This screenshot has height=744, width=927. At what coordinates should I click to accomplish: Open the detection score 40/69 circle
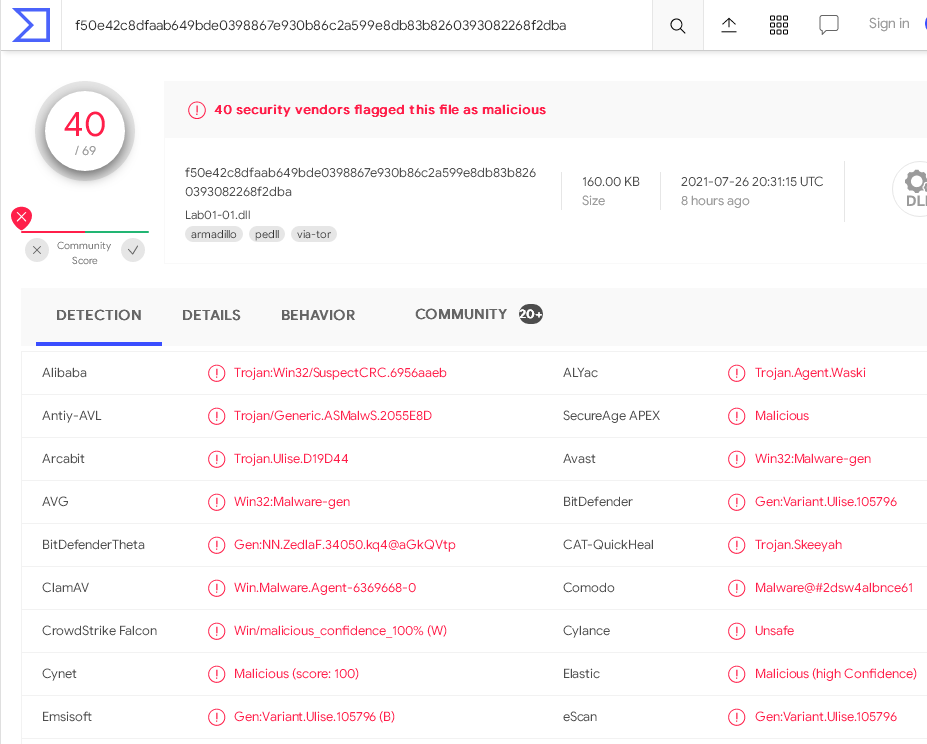click(x=85, y=131)
